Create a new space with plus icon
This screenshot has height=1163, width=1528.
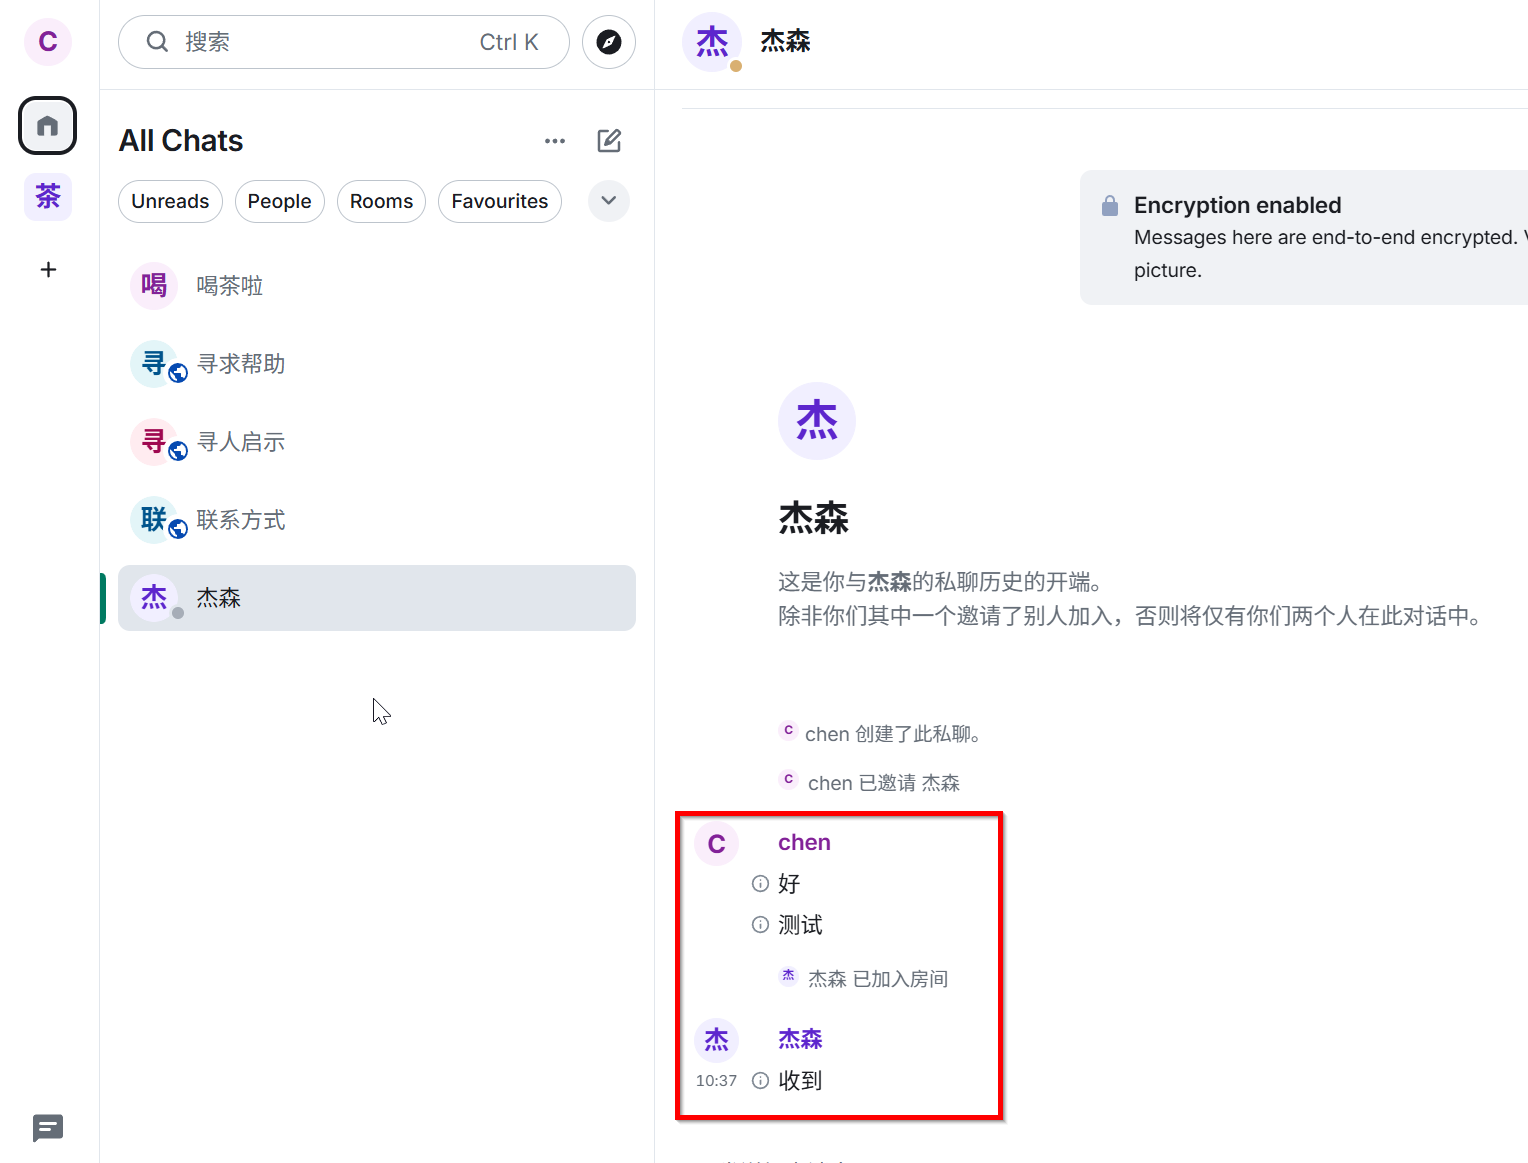48,269
